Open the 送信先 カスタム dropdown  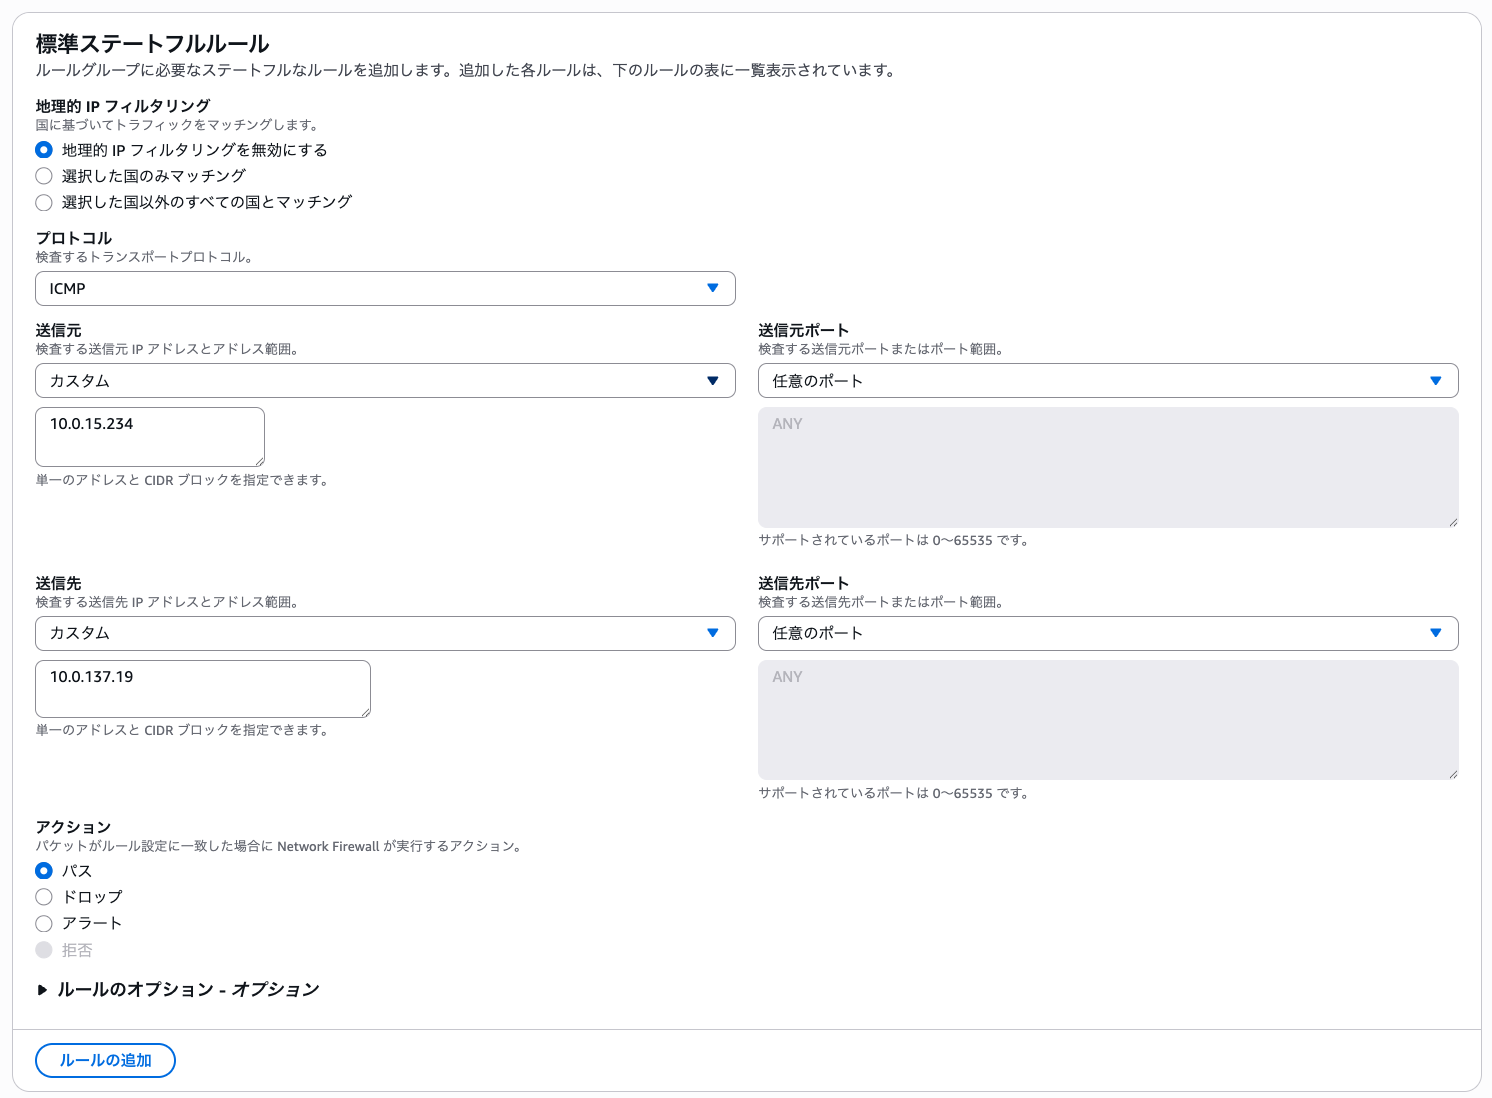[x=385, y=633]
